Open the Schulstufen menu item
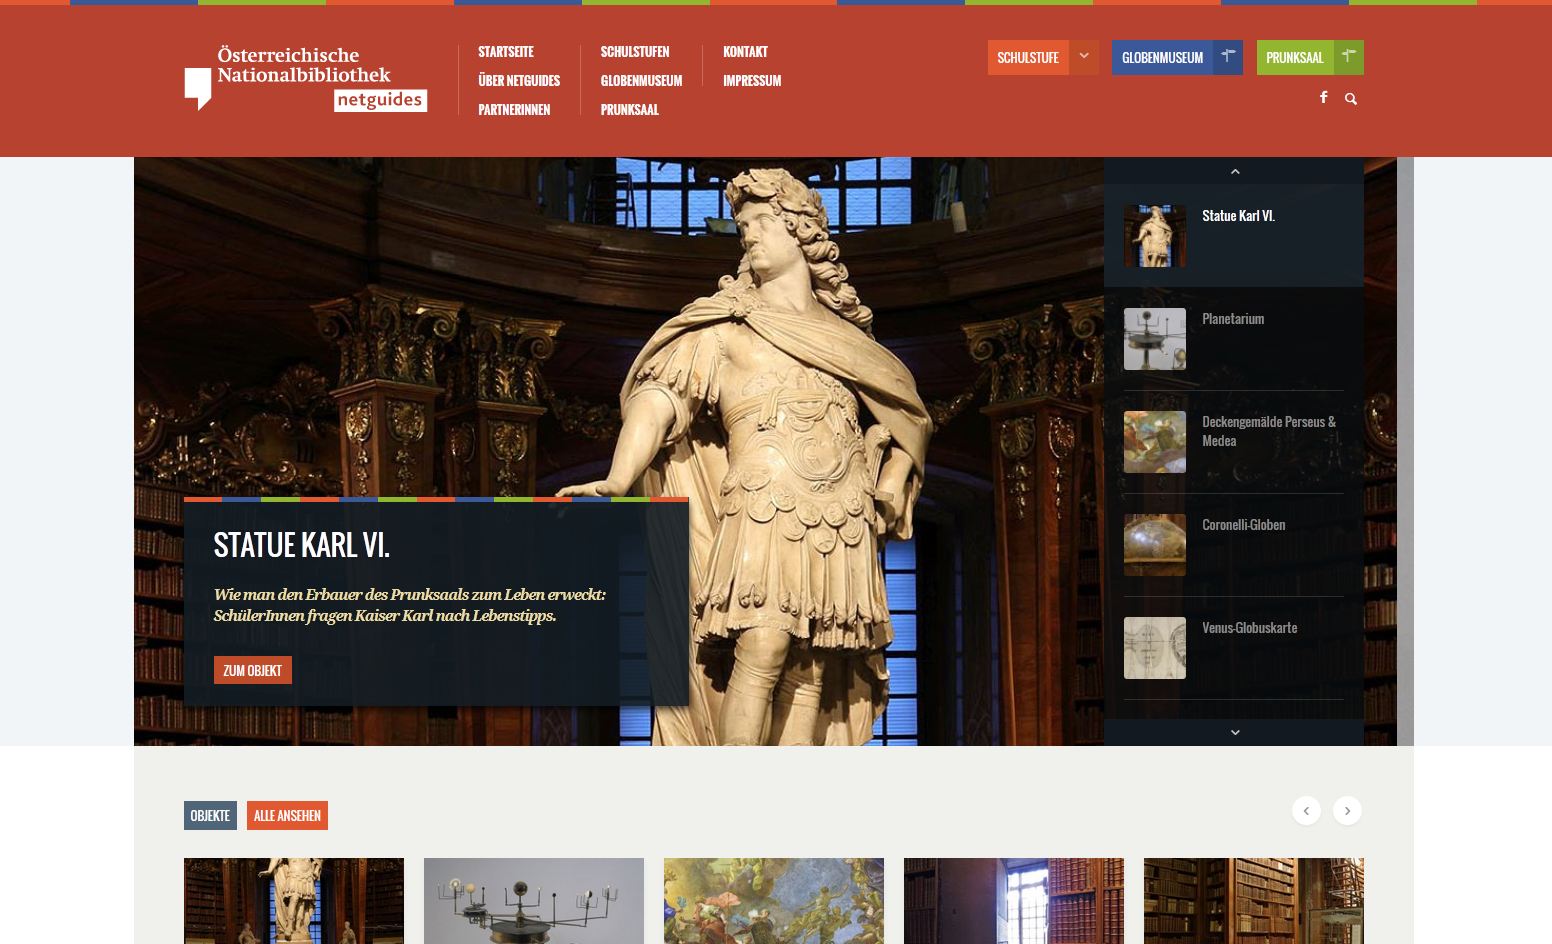 (x=635, y=52)
